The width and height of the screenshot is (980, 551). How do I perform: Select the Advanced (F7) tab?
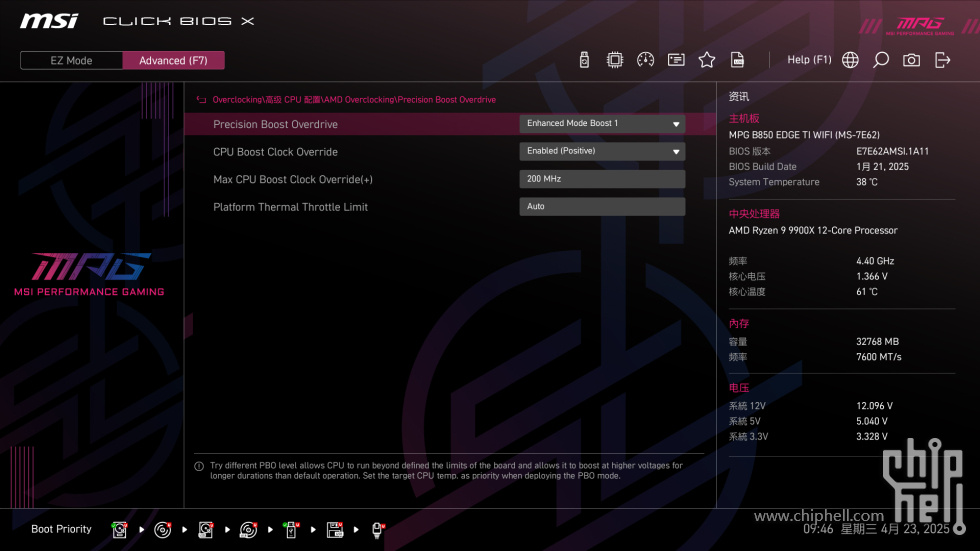click(173, 61)
